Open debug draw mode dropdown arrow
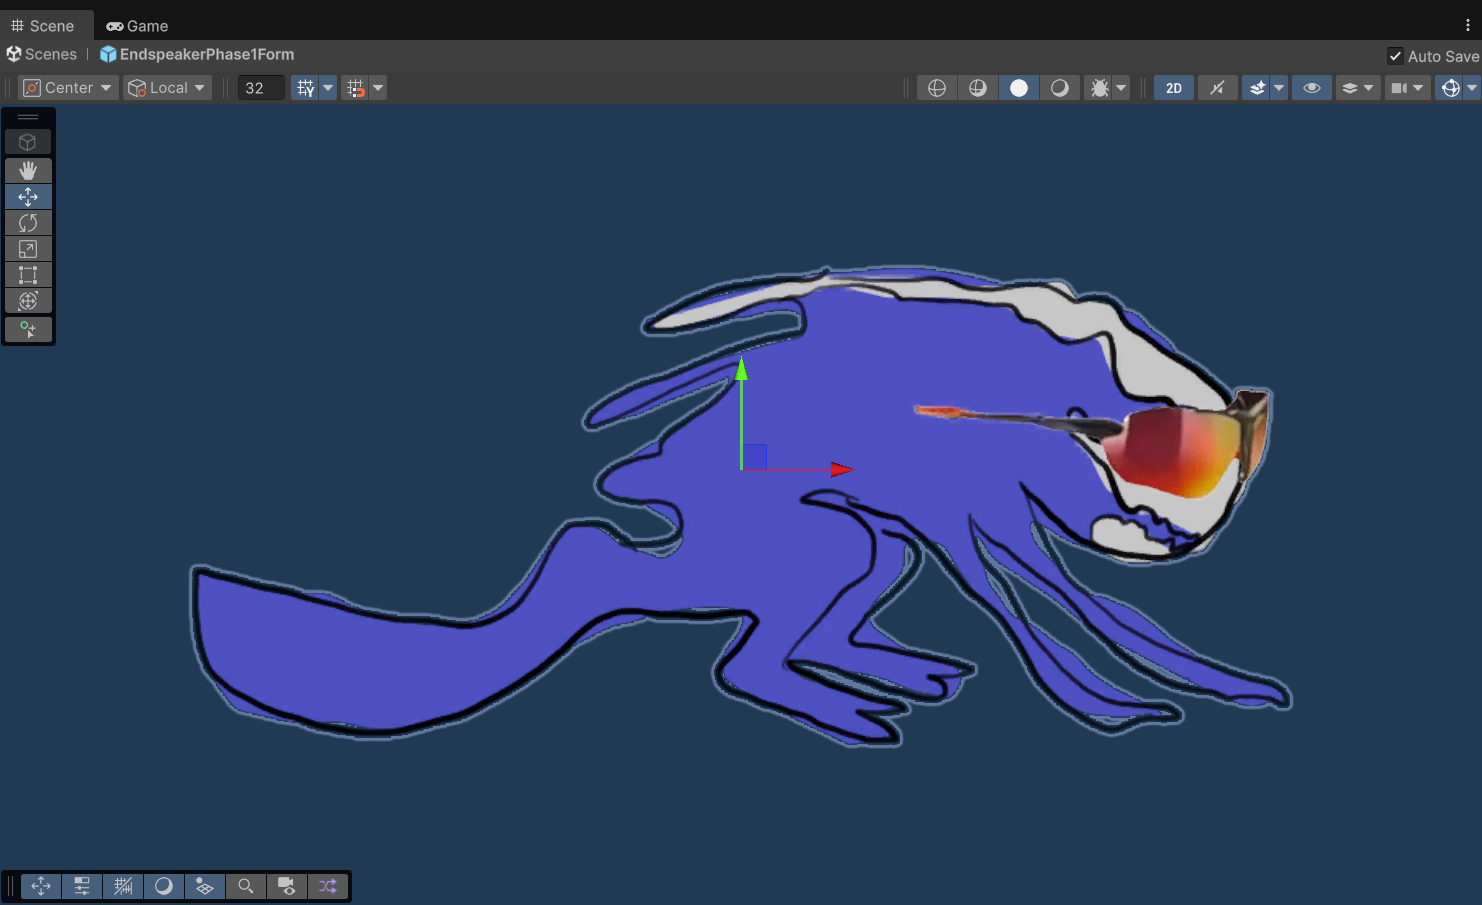Viewport: 1482px width, 905px height. click(x=1121, y=88)
